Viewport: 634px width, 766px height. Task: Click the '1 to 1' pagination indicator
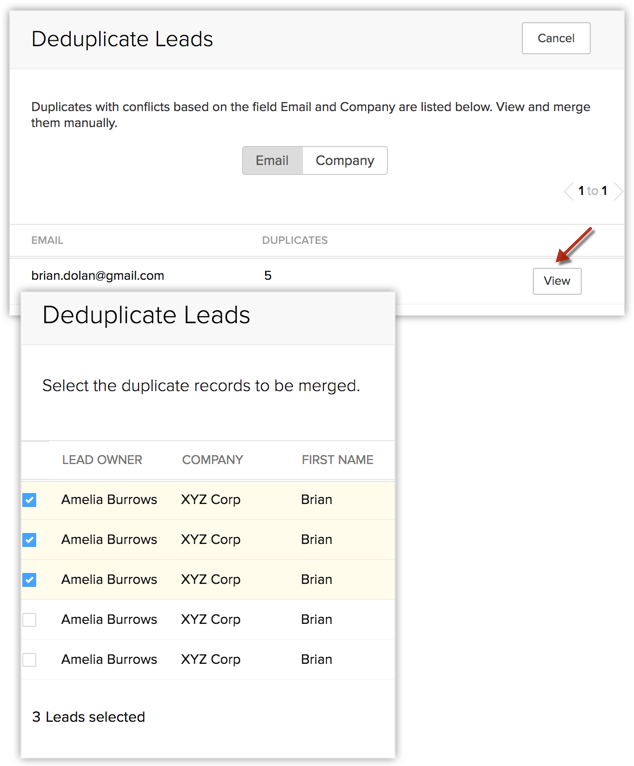593,191
